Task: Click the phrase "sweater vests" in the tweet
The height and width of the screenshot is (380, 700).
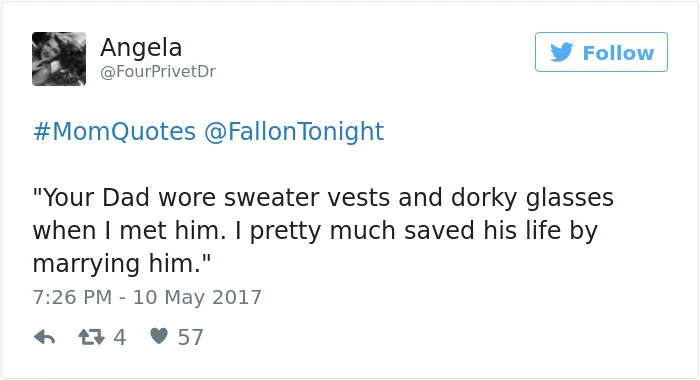Action: 307,197
